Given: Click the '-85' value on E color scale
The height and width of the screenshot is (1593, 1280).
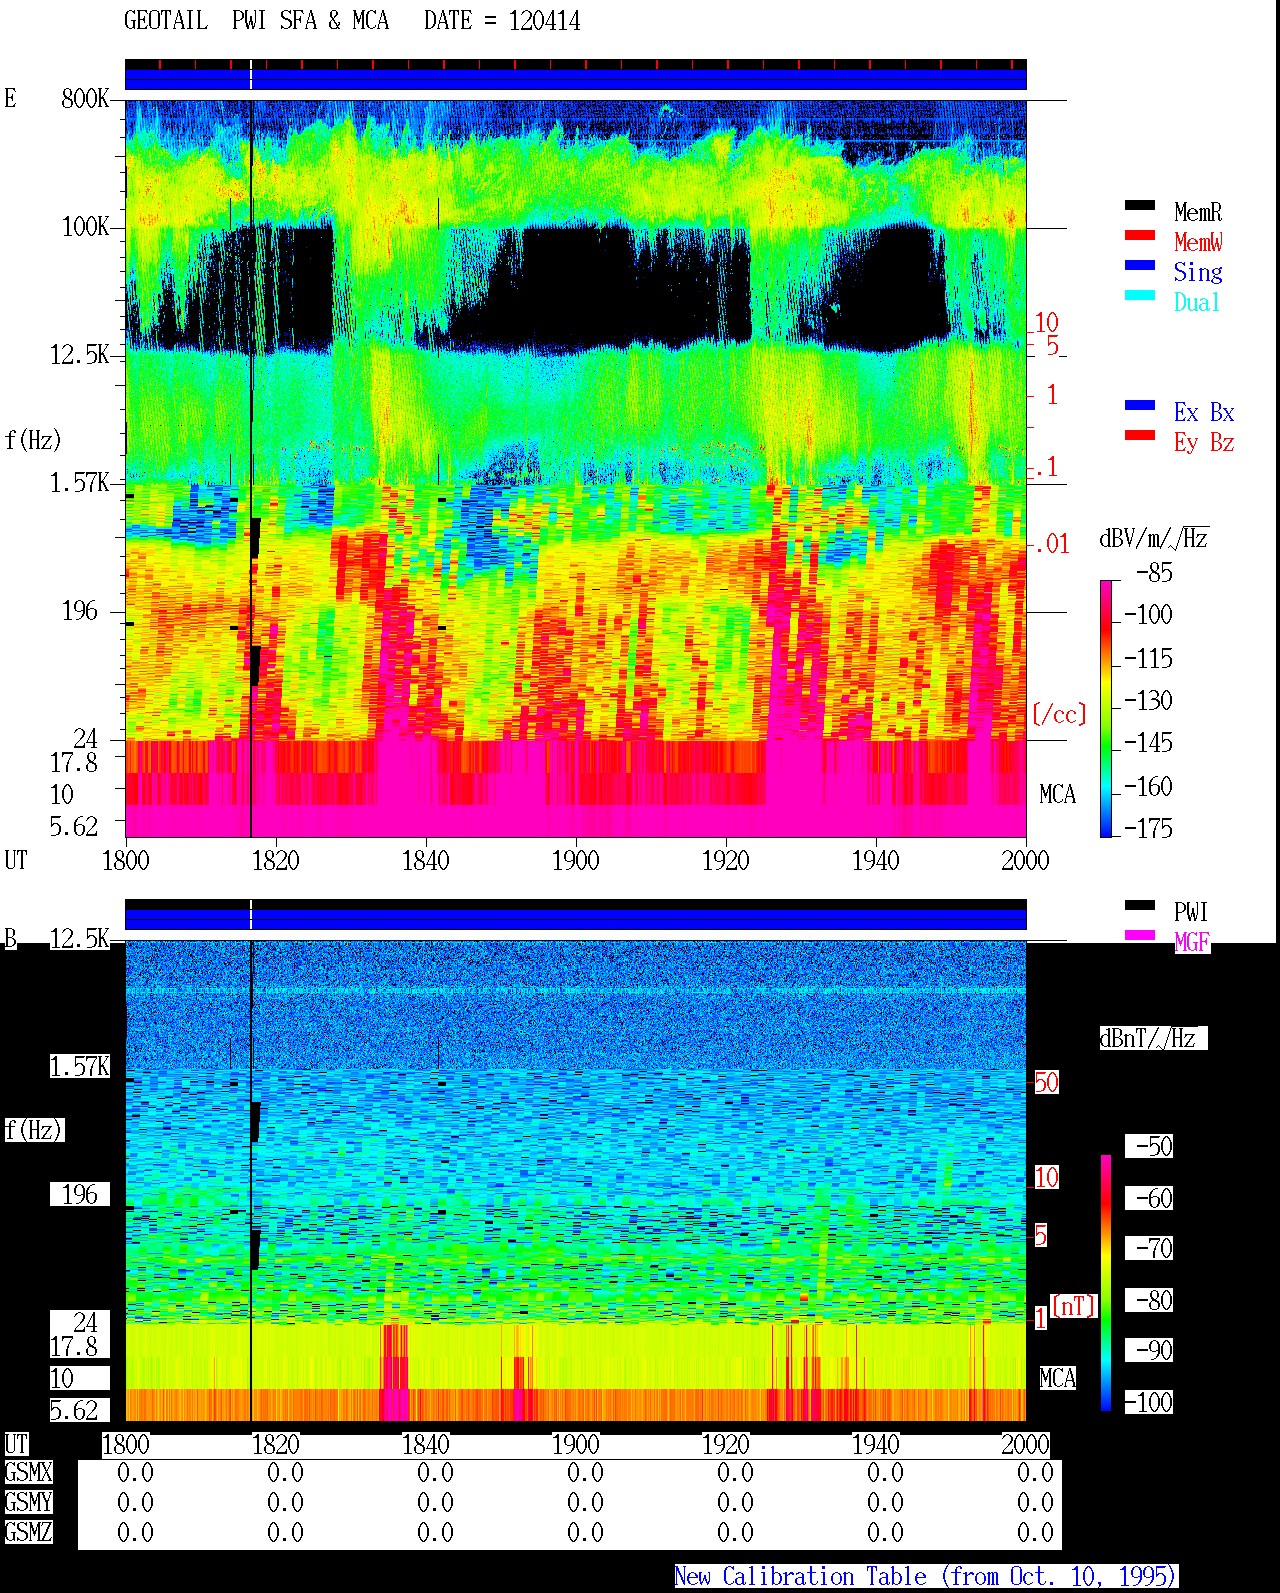Looking at the screenshot, I should tap(1155, 573).
